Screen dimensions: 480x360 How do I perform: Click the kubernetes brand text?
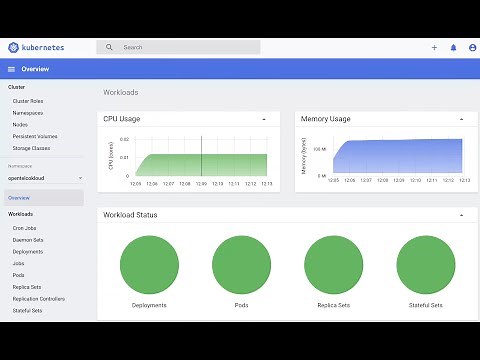(x=43, y=47)
